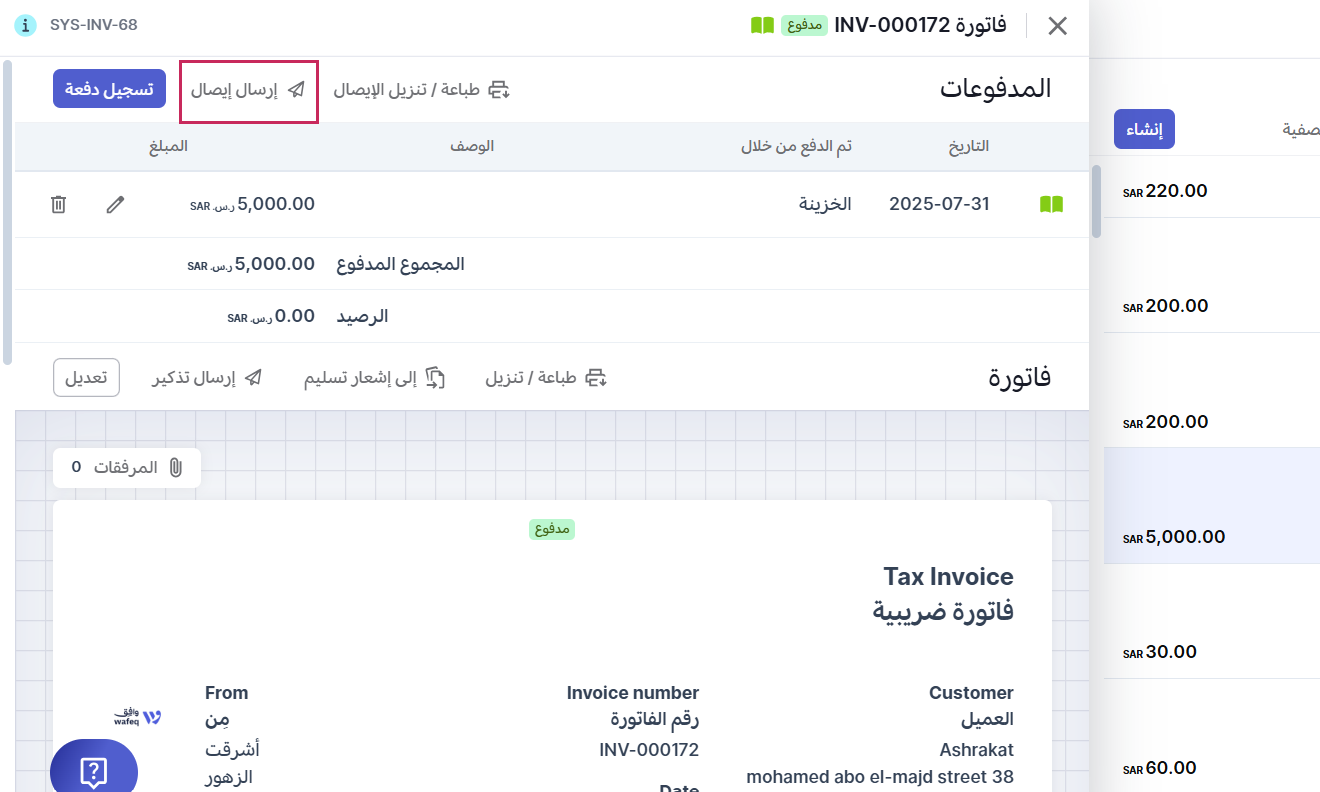Viewport: 1320px width, 792px height.
Task: Click the إنشاء create button
Action: (x=1144, y=130)
